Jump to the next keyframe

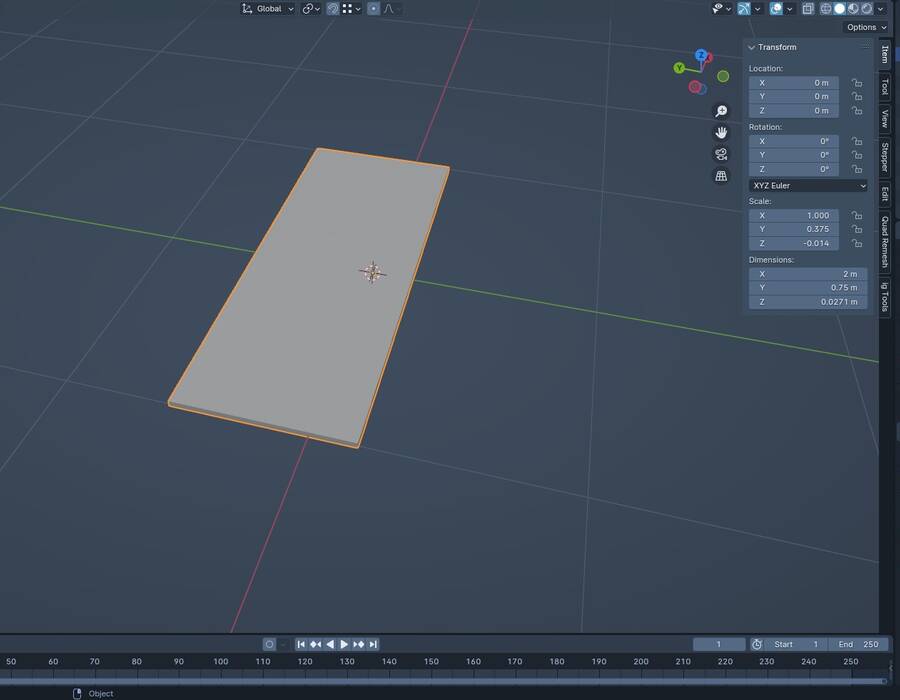[x=359, y=644]
